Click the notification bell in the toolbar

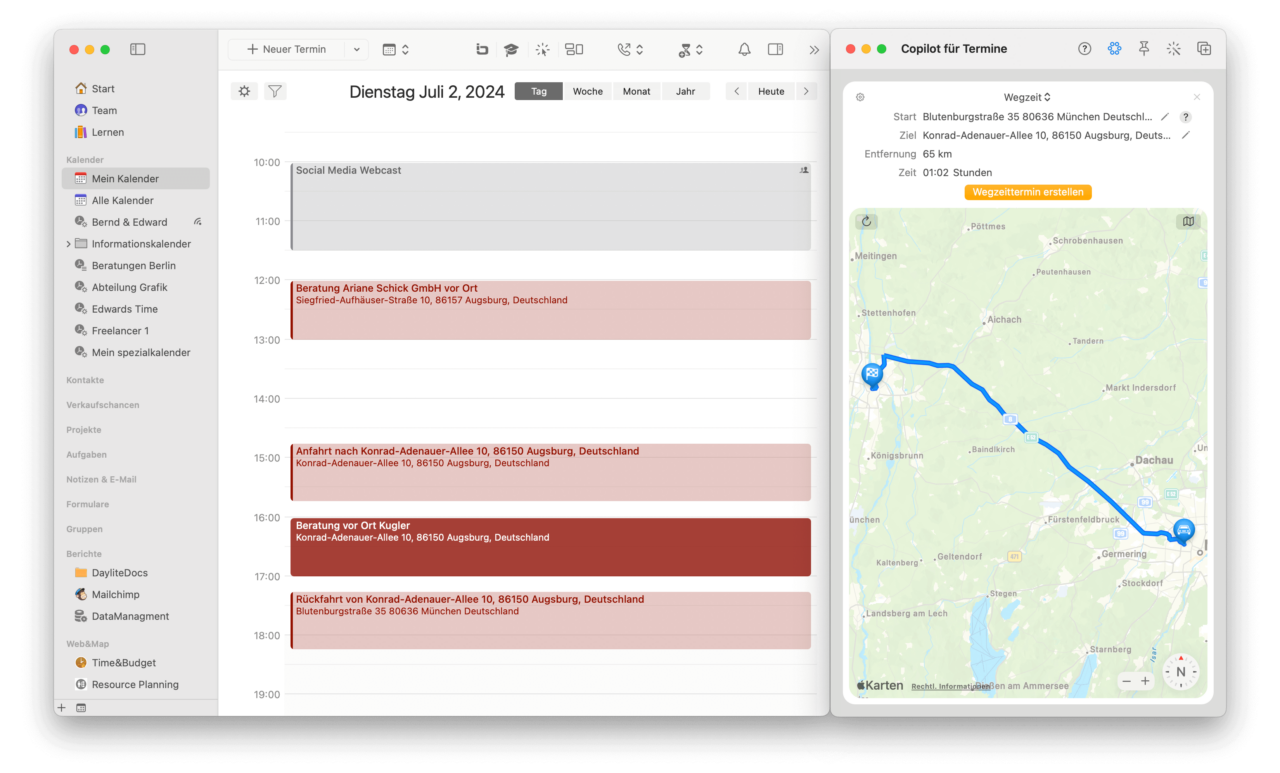[x=744, y=48]
